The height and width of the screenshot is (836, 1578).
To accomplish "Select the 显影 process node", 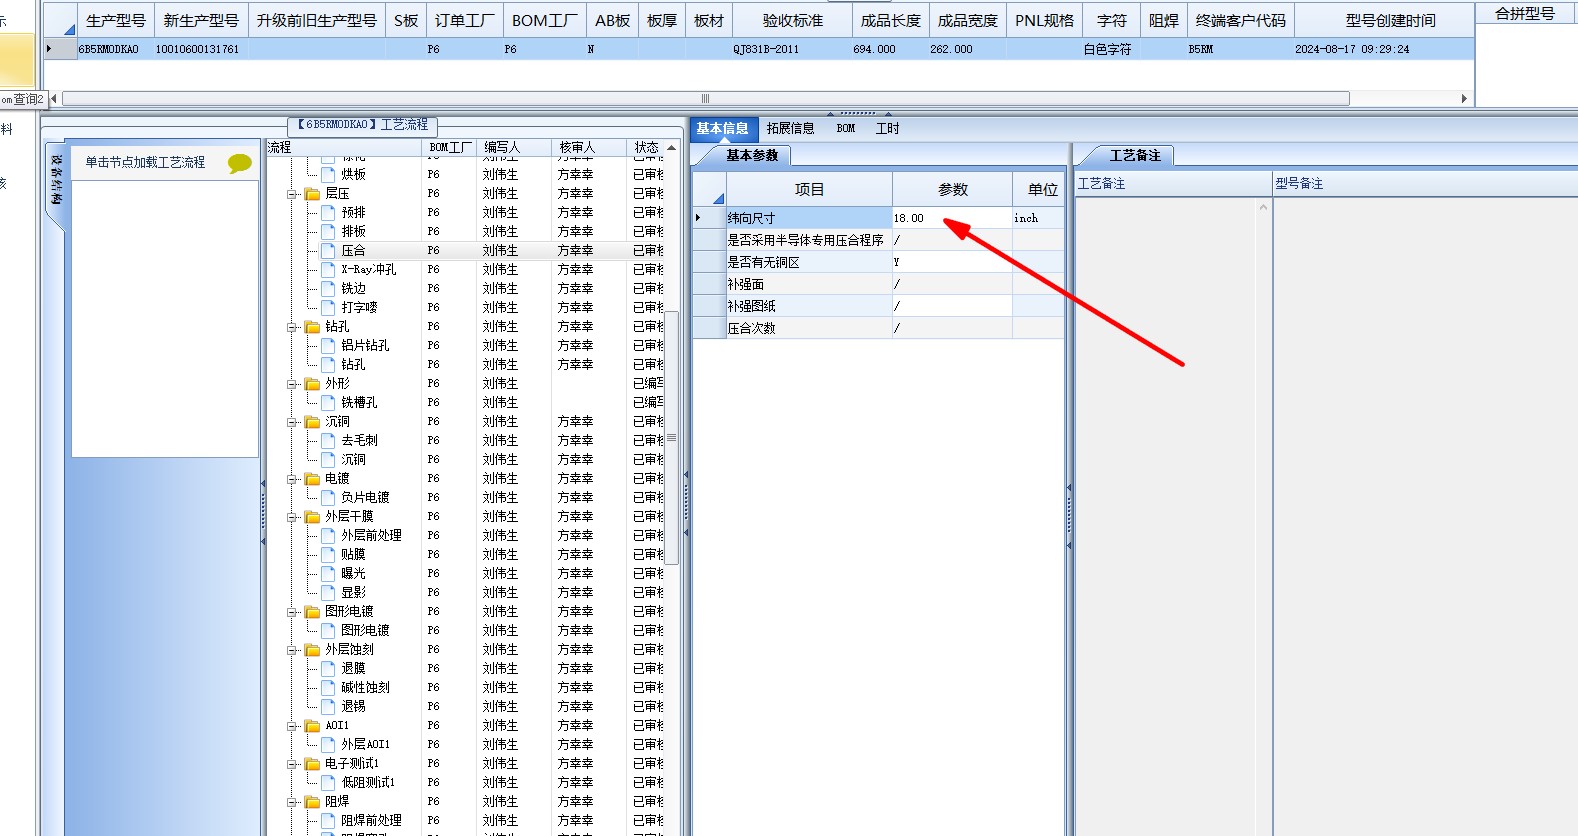I will pyautogui.click(x=353, y=593).
